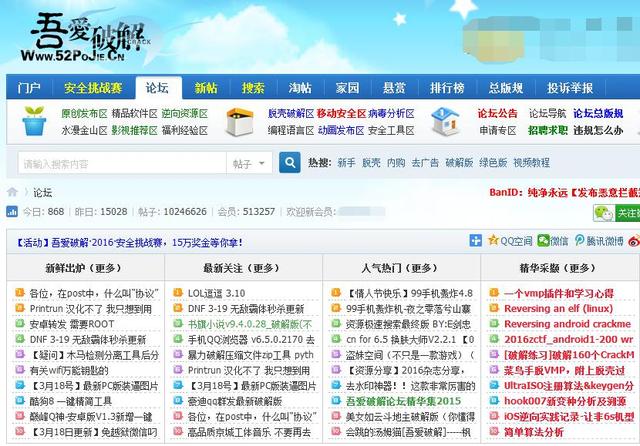Click the blue plus share icon
This screenshot has width=640, height=446.
[476, 240]
